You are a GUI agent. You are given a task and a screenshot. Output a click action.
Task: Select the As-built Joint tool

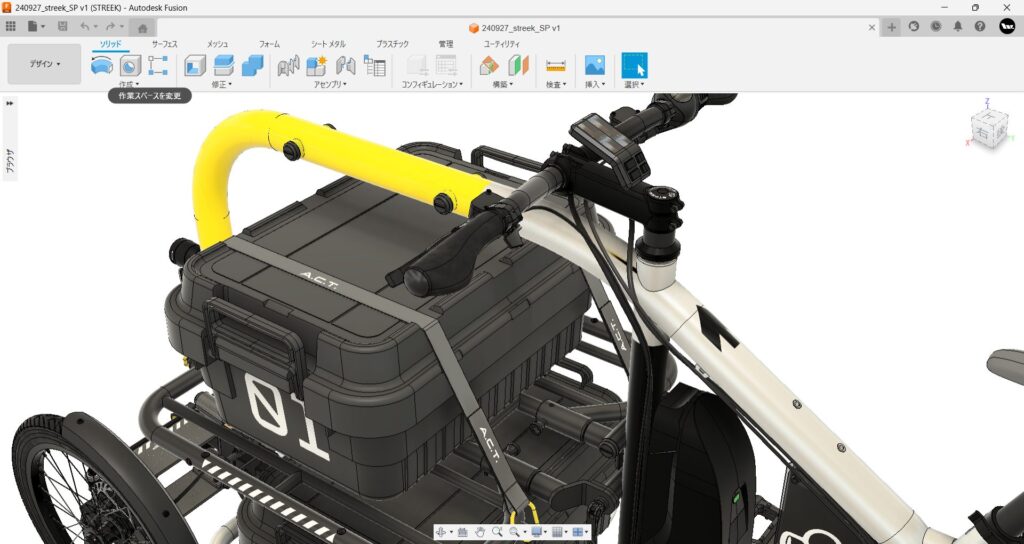[345, 65]
